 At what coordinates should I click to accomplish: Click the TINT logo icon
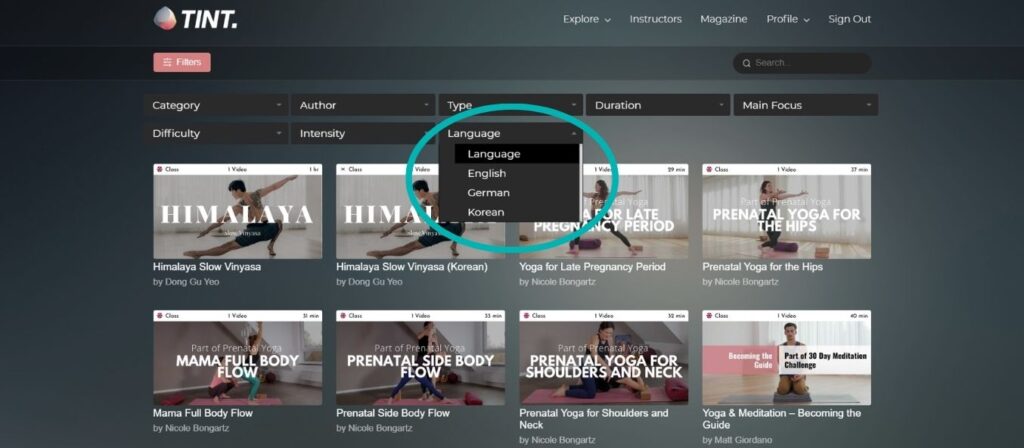164,18
